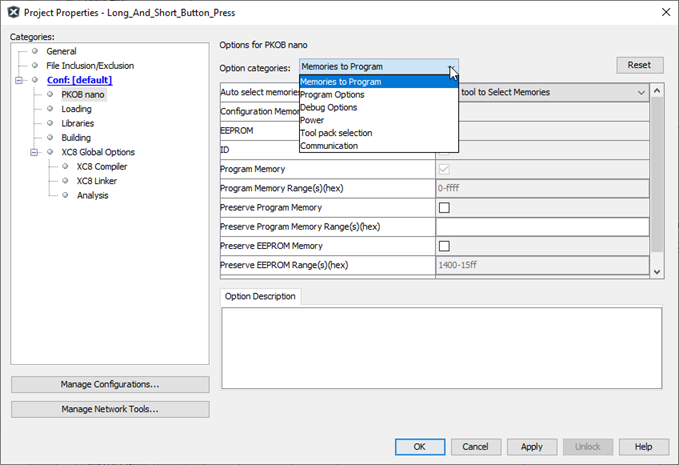Choose Program Options from the dropdown list

pos(332,95)
